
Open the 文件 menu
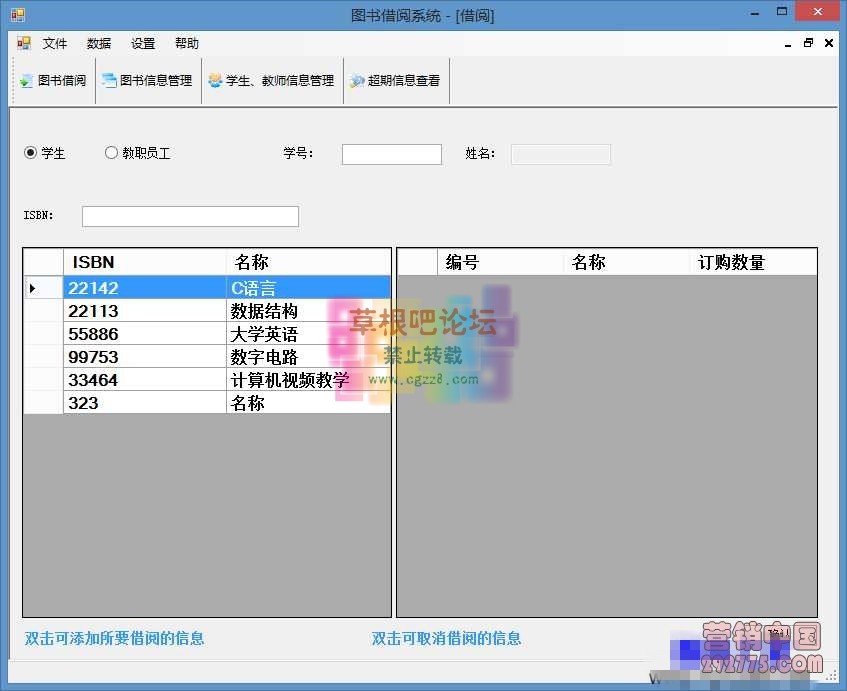(55, 43)
